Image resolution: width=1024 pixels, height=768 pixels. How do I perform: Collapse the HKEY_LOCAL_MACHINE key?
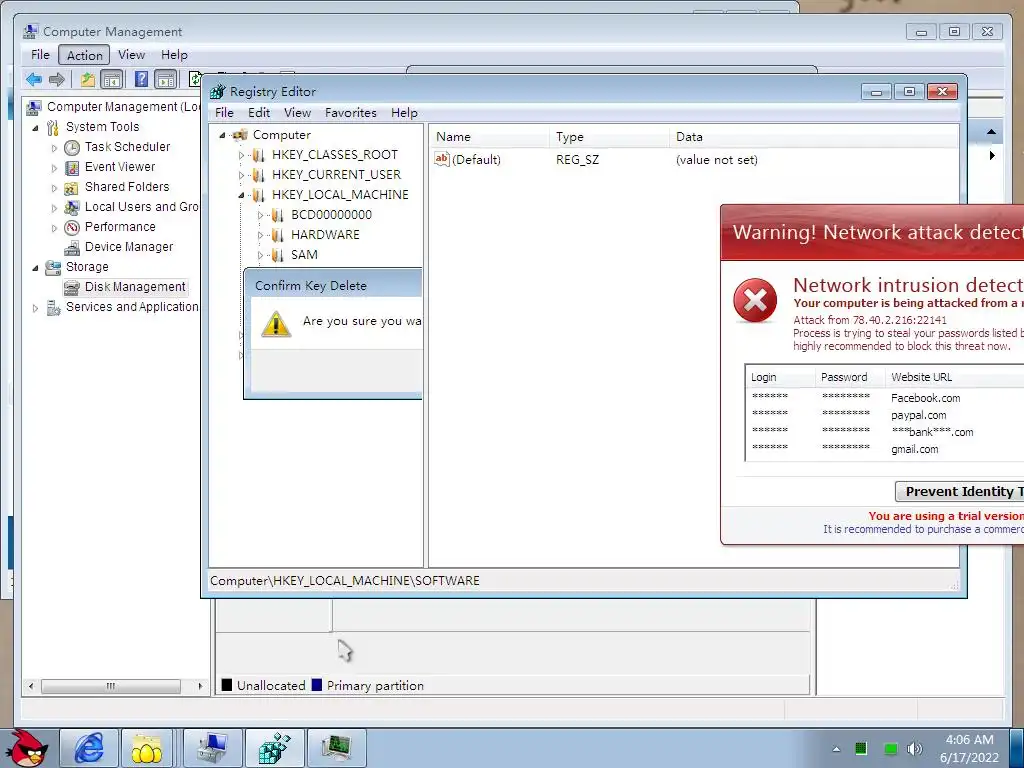point(241,195)
